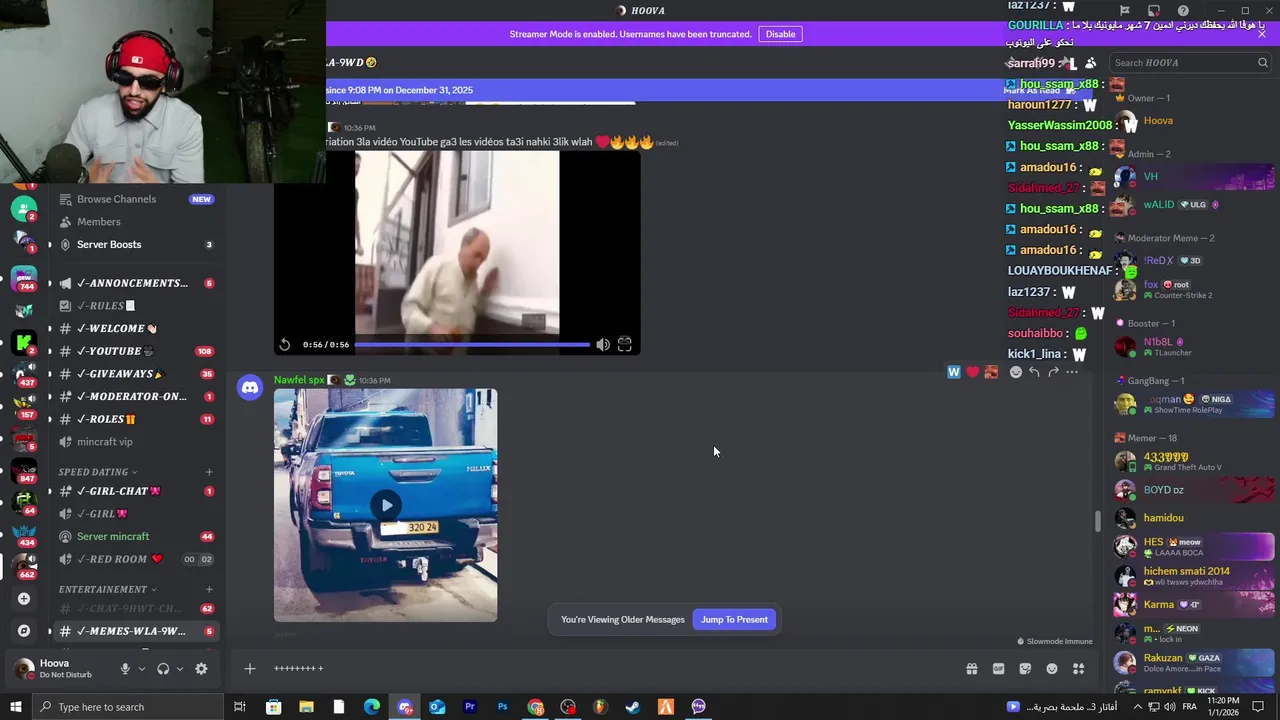Jump To Present button

[734, 619]
